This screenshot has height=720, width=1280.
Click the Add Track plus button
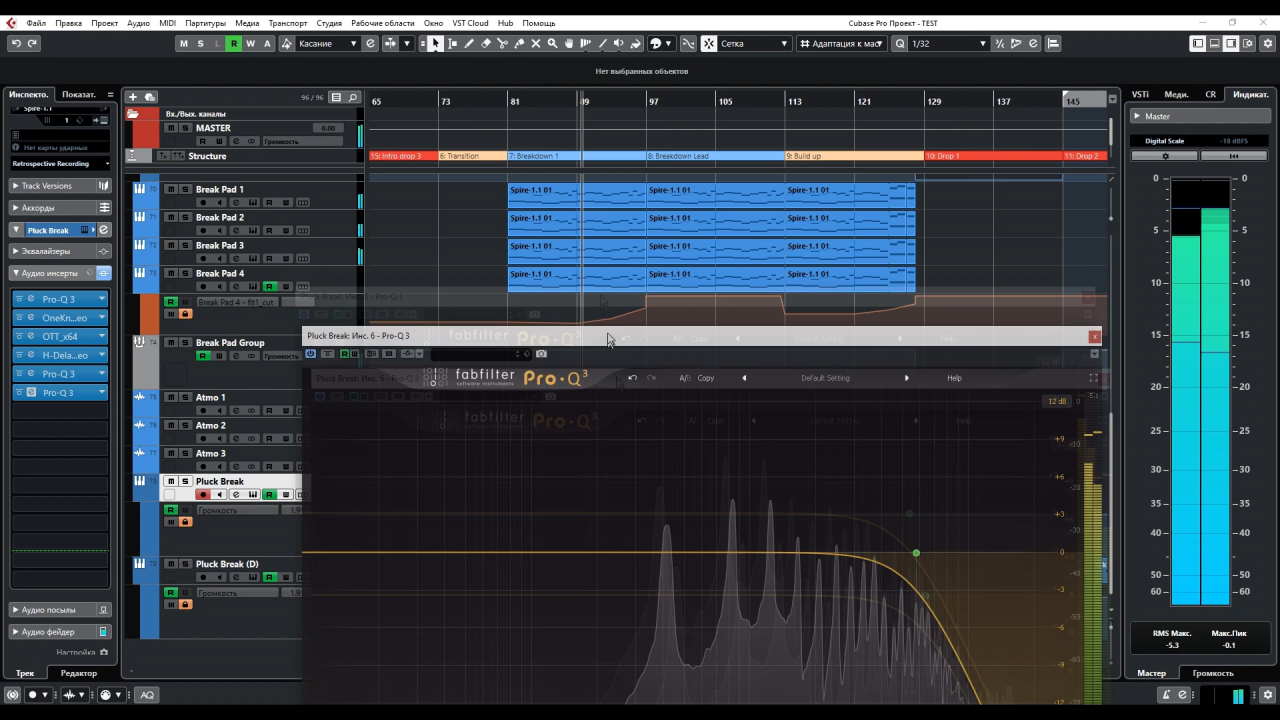tap(133, 97)
